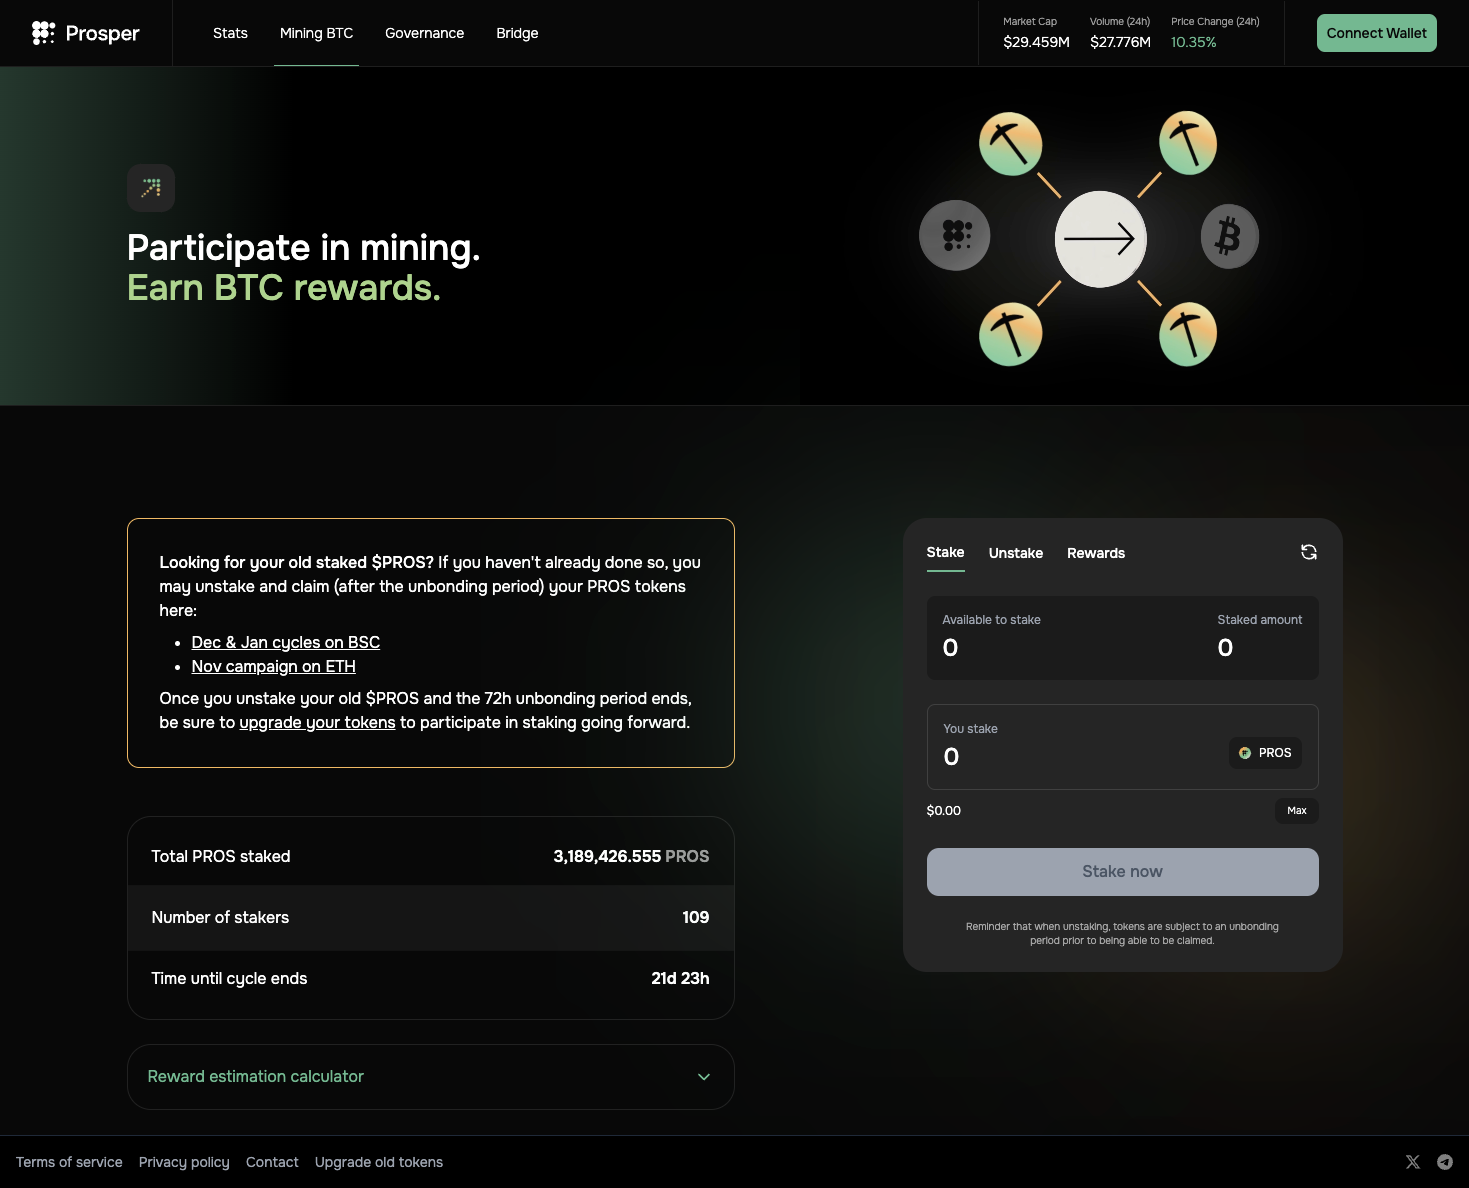Click the $0.00 stake value text
The height and width of the screenshot is (1188, 1469).
943,811
